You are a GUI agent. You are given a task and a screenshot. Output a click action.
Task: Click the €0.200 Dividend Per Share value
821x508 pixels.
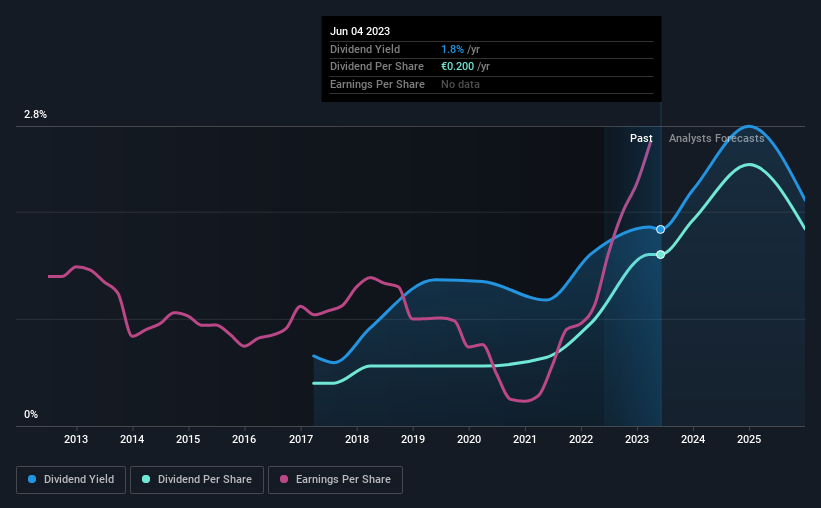(458, 67)
